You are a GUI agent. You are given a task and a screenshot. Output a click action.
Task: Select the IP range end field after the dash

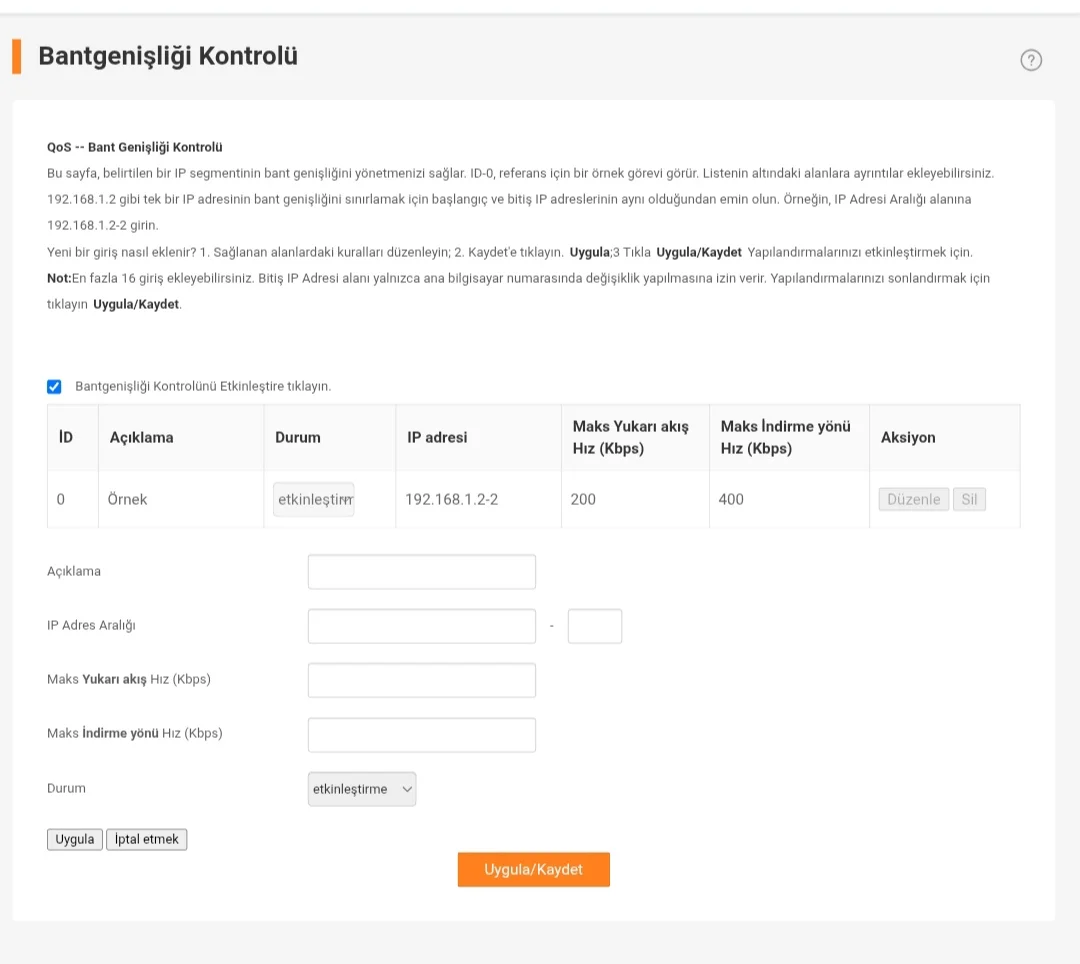594,626
